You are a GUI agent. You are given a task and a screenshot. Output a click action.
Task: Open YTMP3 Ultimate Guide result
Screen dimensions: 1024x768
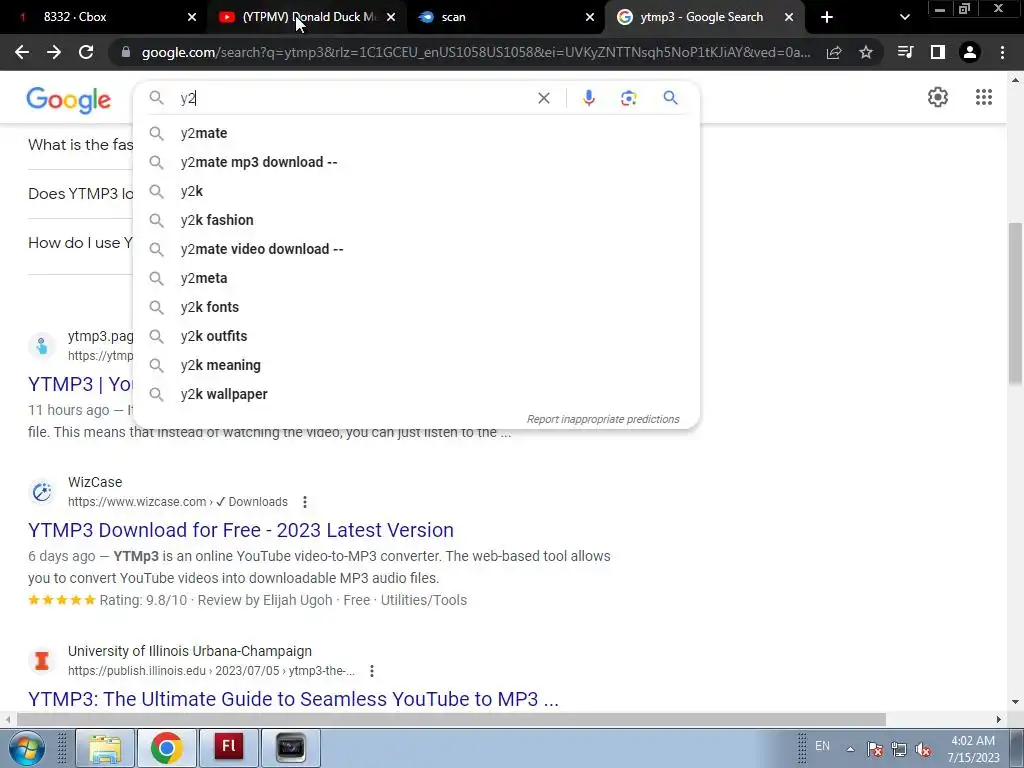pos(293,699)
